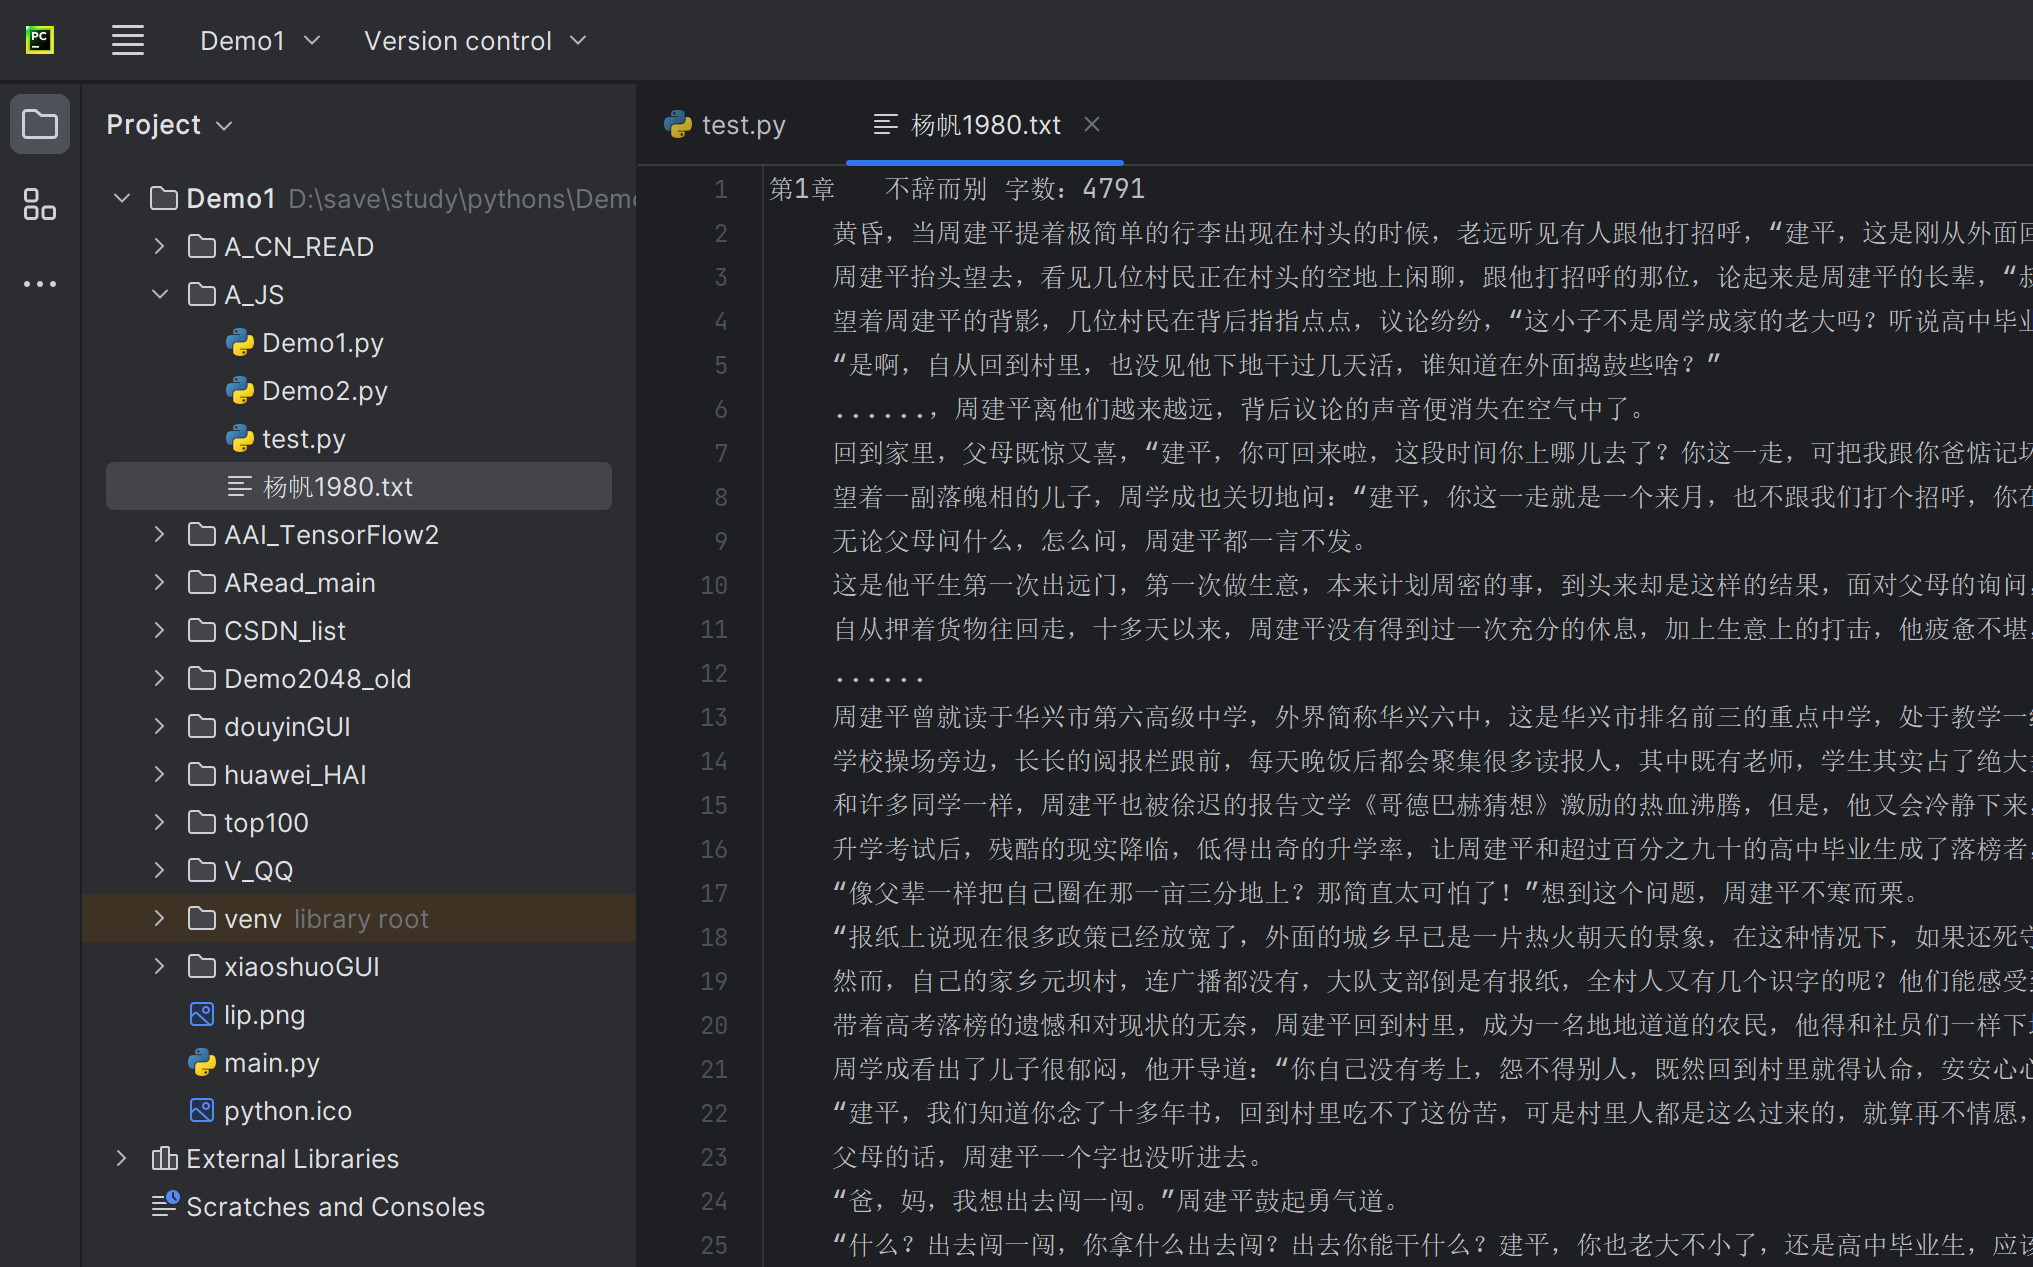Viewport: 2033px width, 1267px height.
Task: Click line number 13 in gutter
Action: (x=714, y=717)
